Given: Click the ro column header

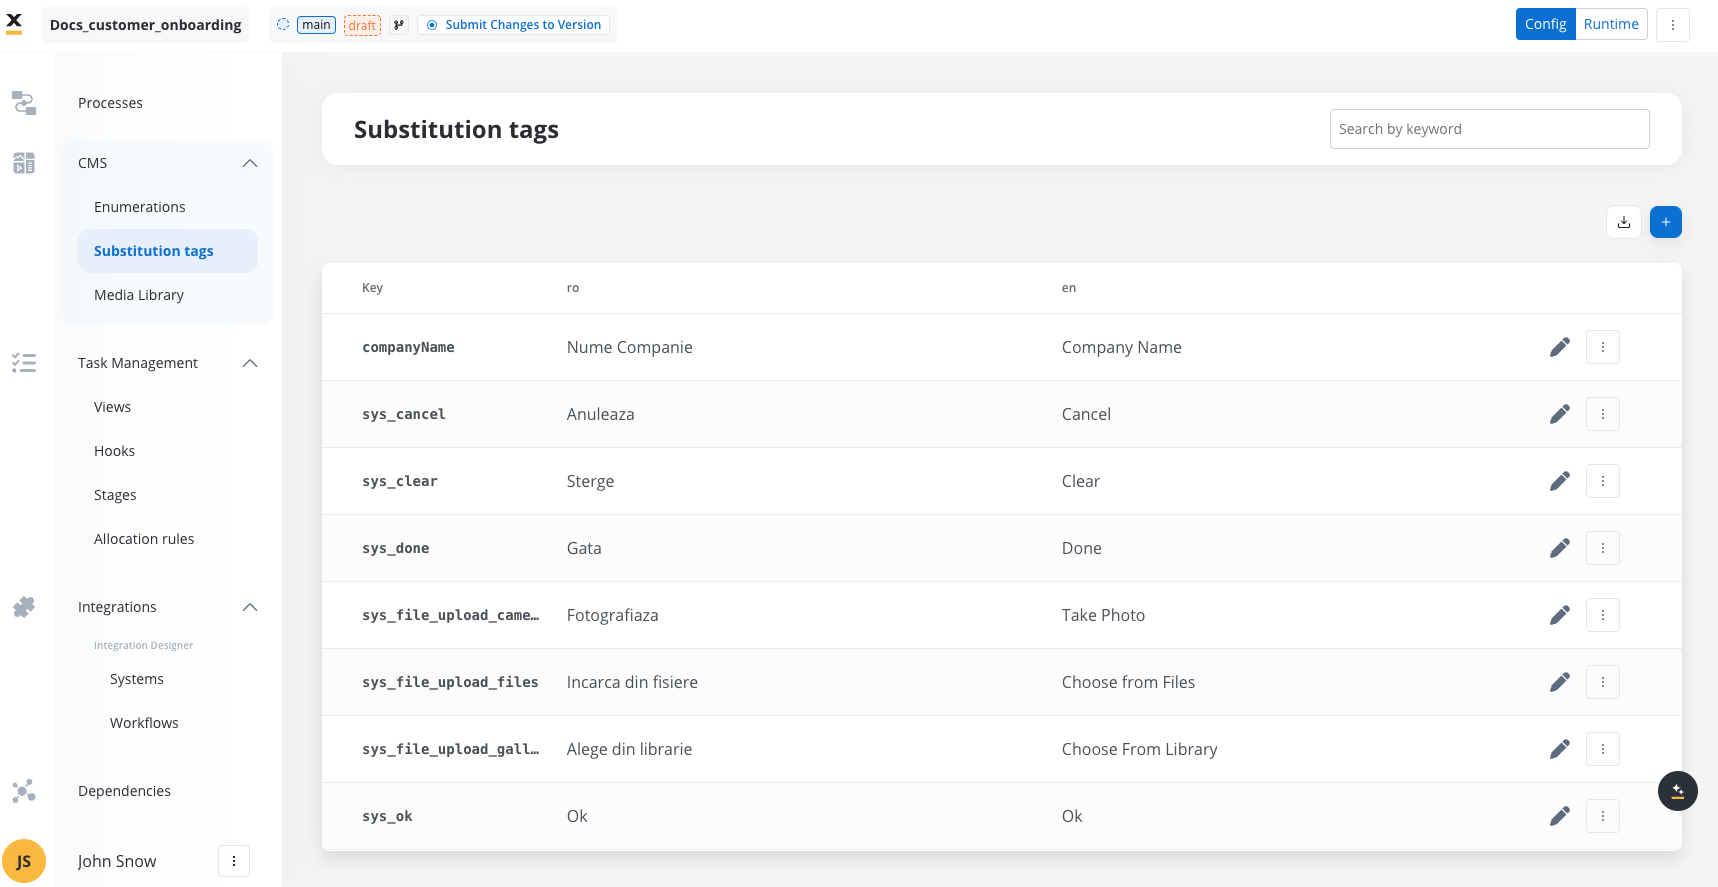Looking at the screenshot, I should (x=573, y=288).
